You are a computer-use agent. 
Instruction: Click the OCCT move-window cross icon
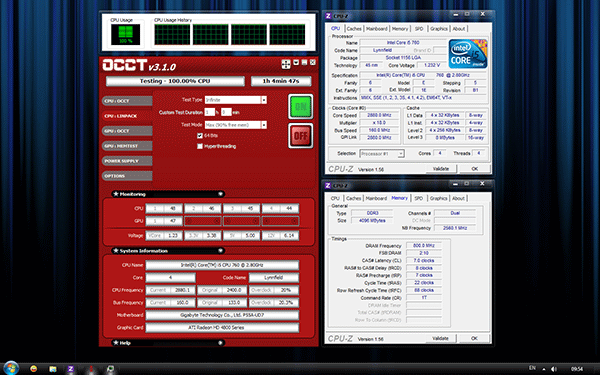pyautogui.click(x=286, y=64)
